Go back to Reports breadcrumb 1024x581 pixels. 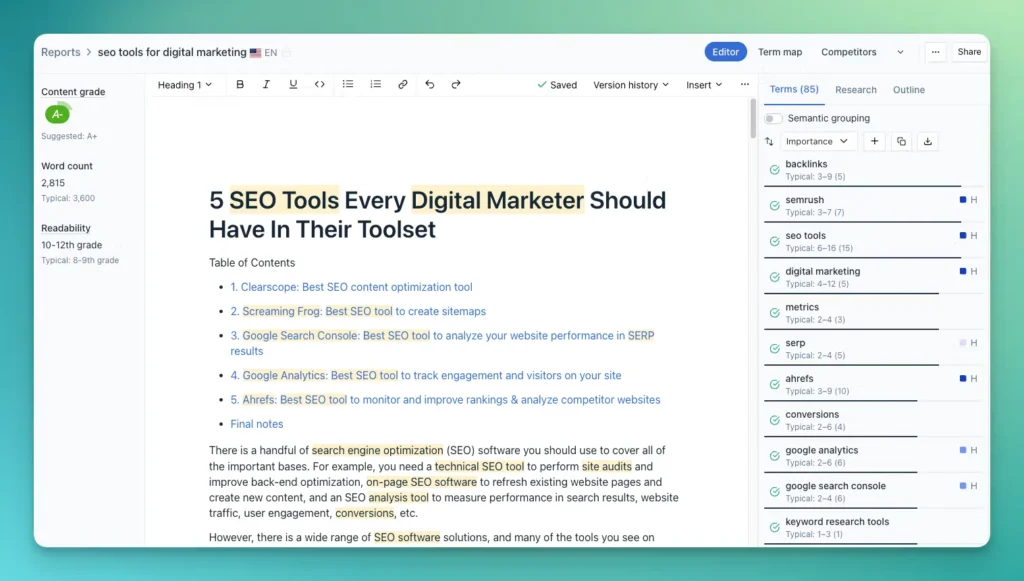tap(61, 52)
